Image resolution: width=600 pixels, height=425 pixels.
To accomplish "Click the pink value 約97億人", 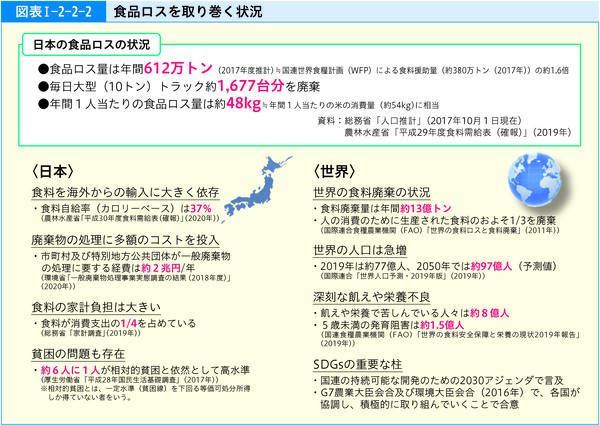I will coord(491,266).
